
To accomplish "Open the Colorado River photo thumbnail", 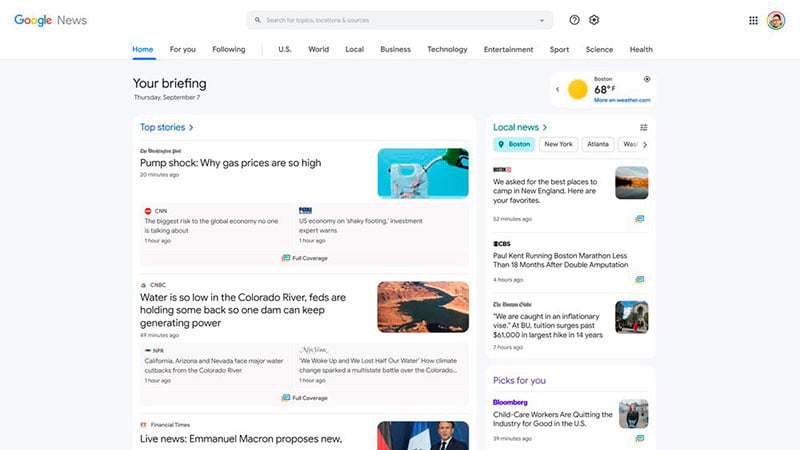I will tap(423, 307).
